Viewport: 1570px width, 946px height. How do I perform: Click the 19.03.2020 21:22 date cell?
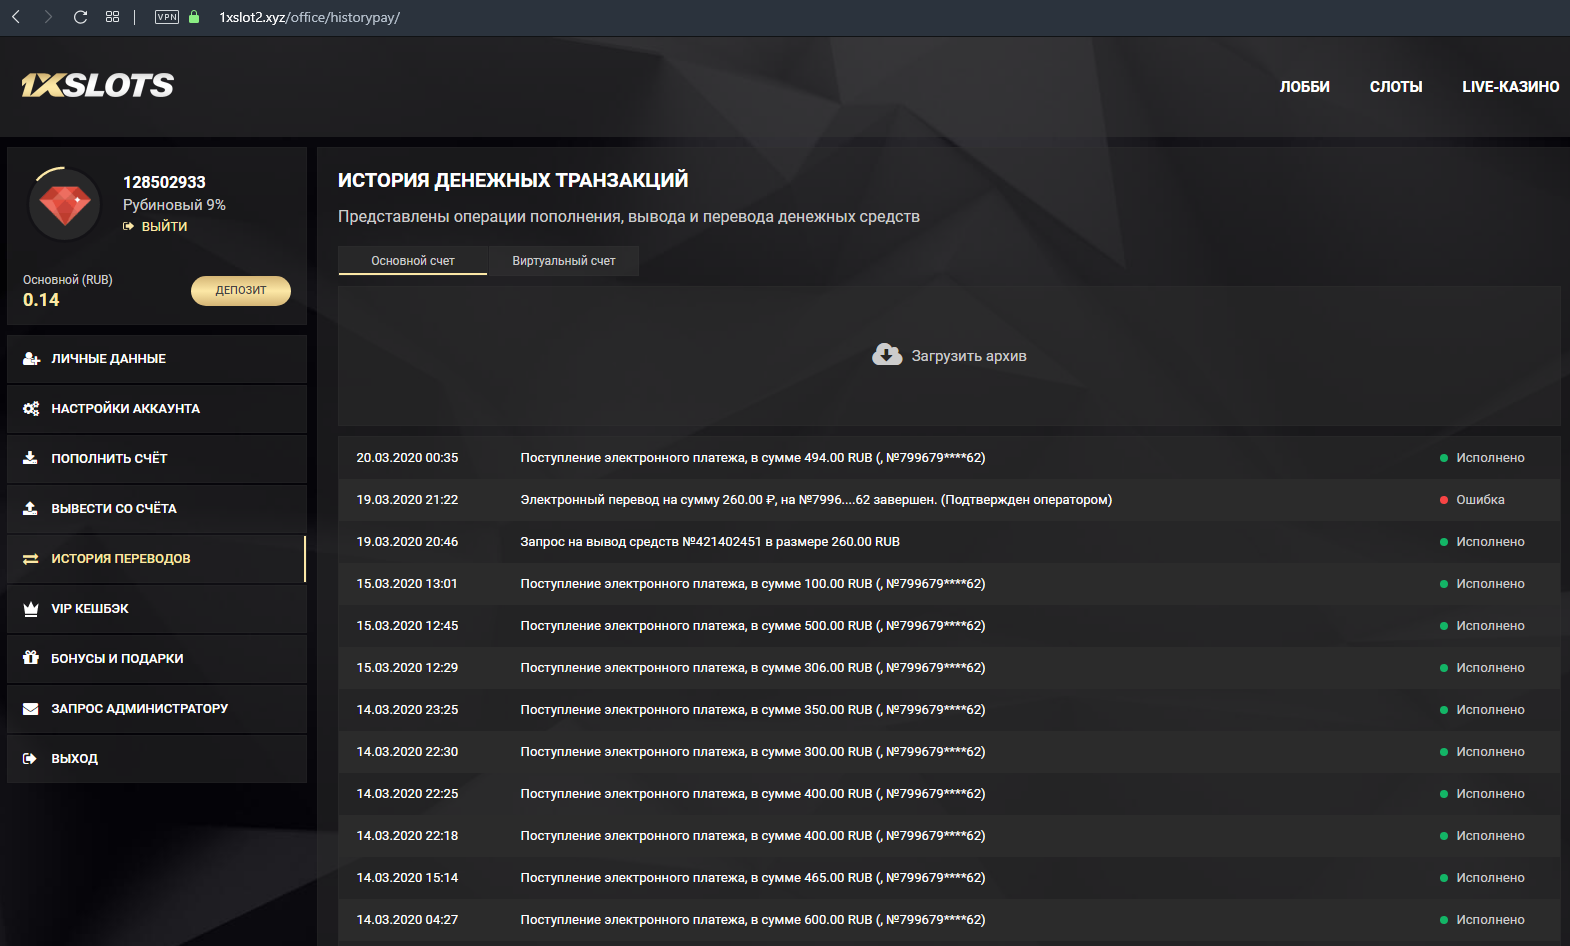407,500
